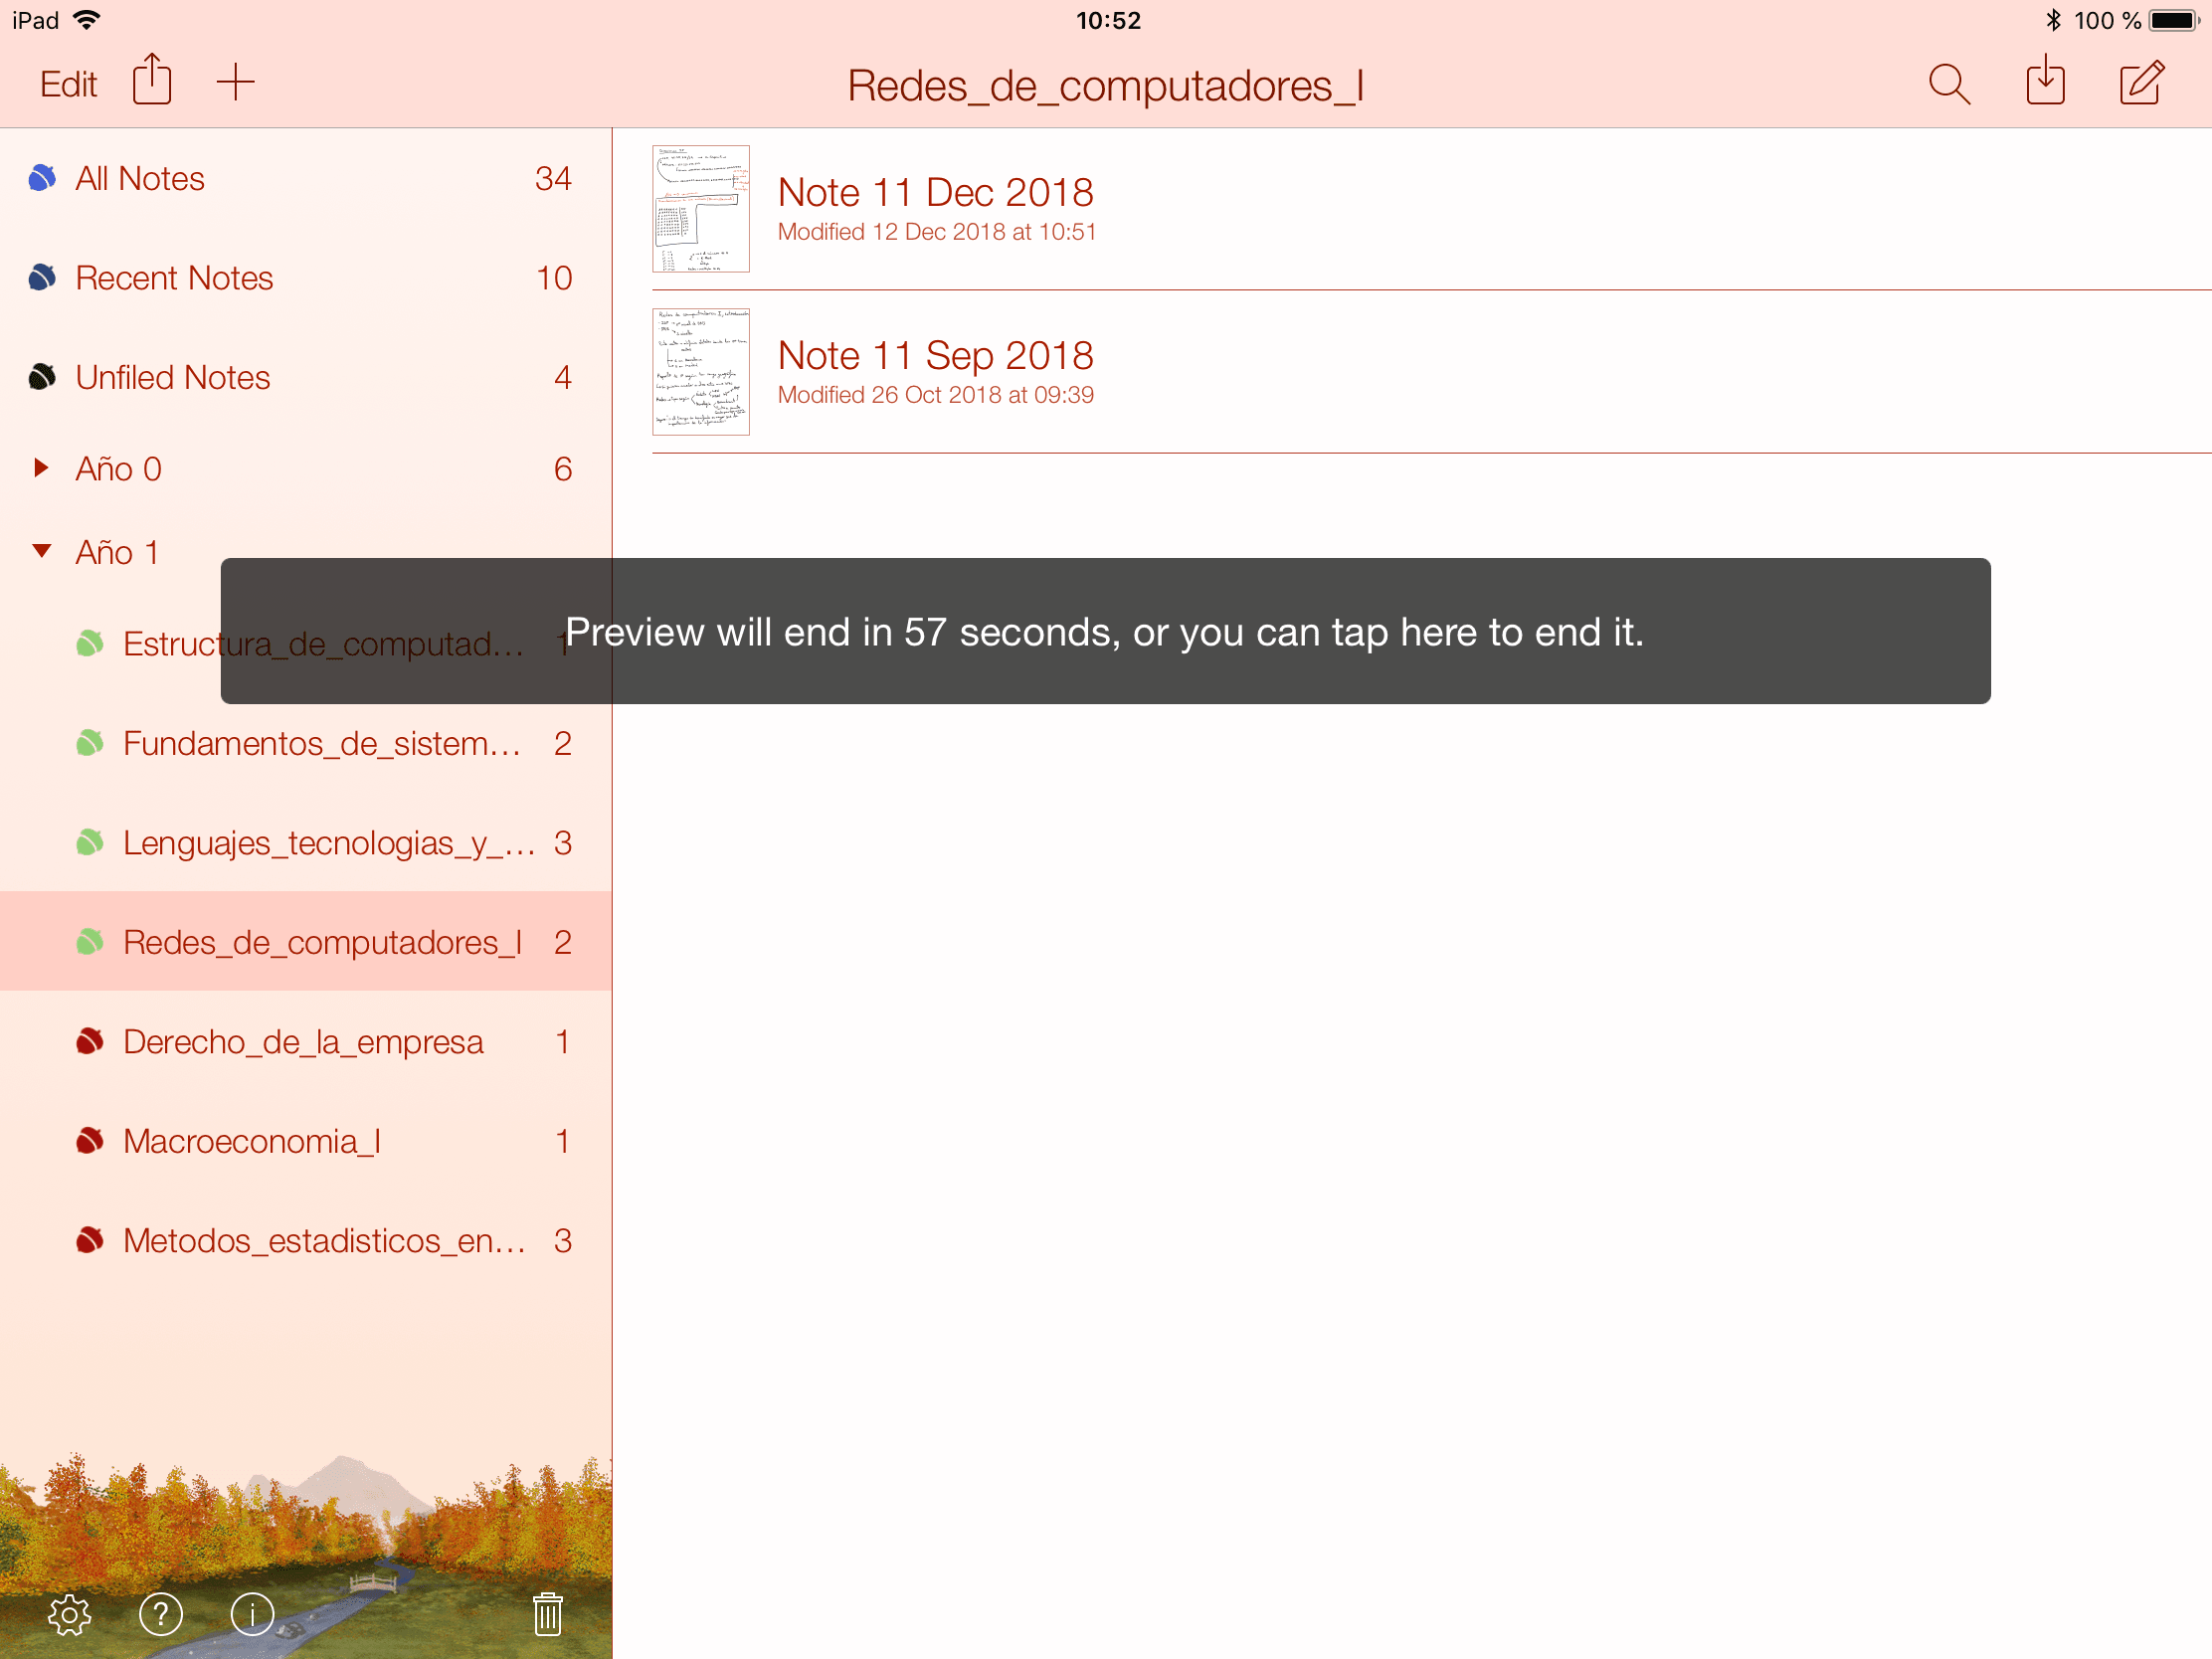Open search with magnifying glass icon
The width and height of the screenshot is (2212, 1659).
pos(1948,84)
